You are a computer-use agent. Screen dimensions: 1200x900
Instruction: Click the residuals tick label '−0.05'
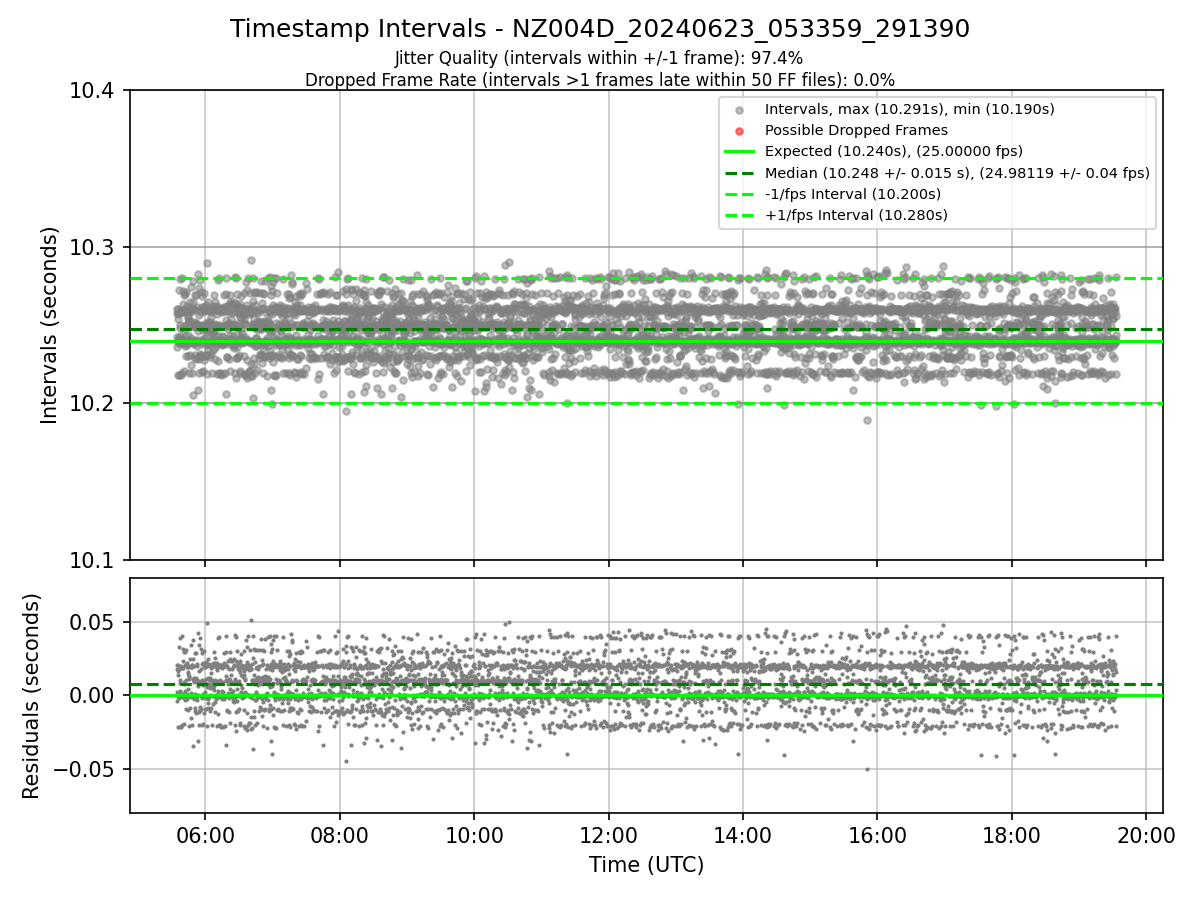pos(86,769)
